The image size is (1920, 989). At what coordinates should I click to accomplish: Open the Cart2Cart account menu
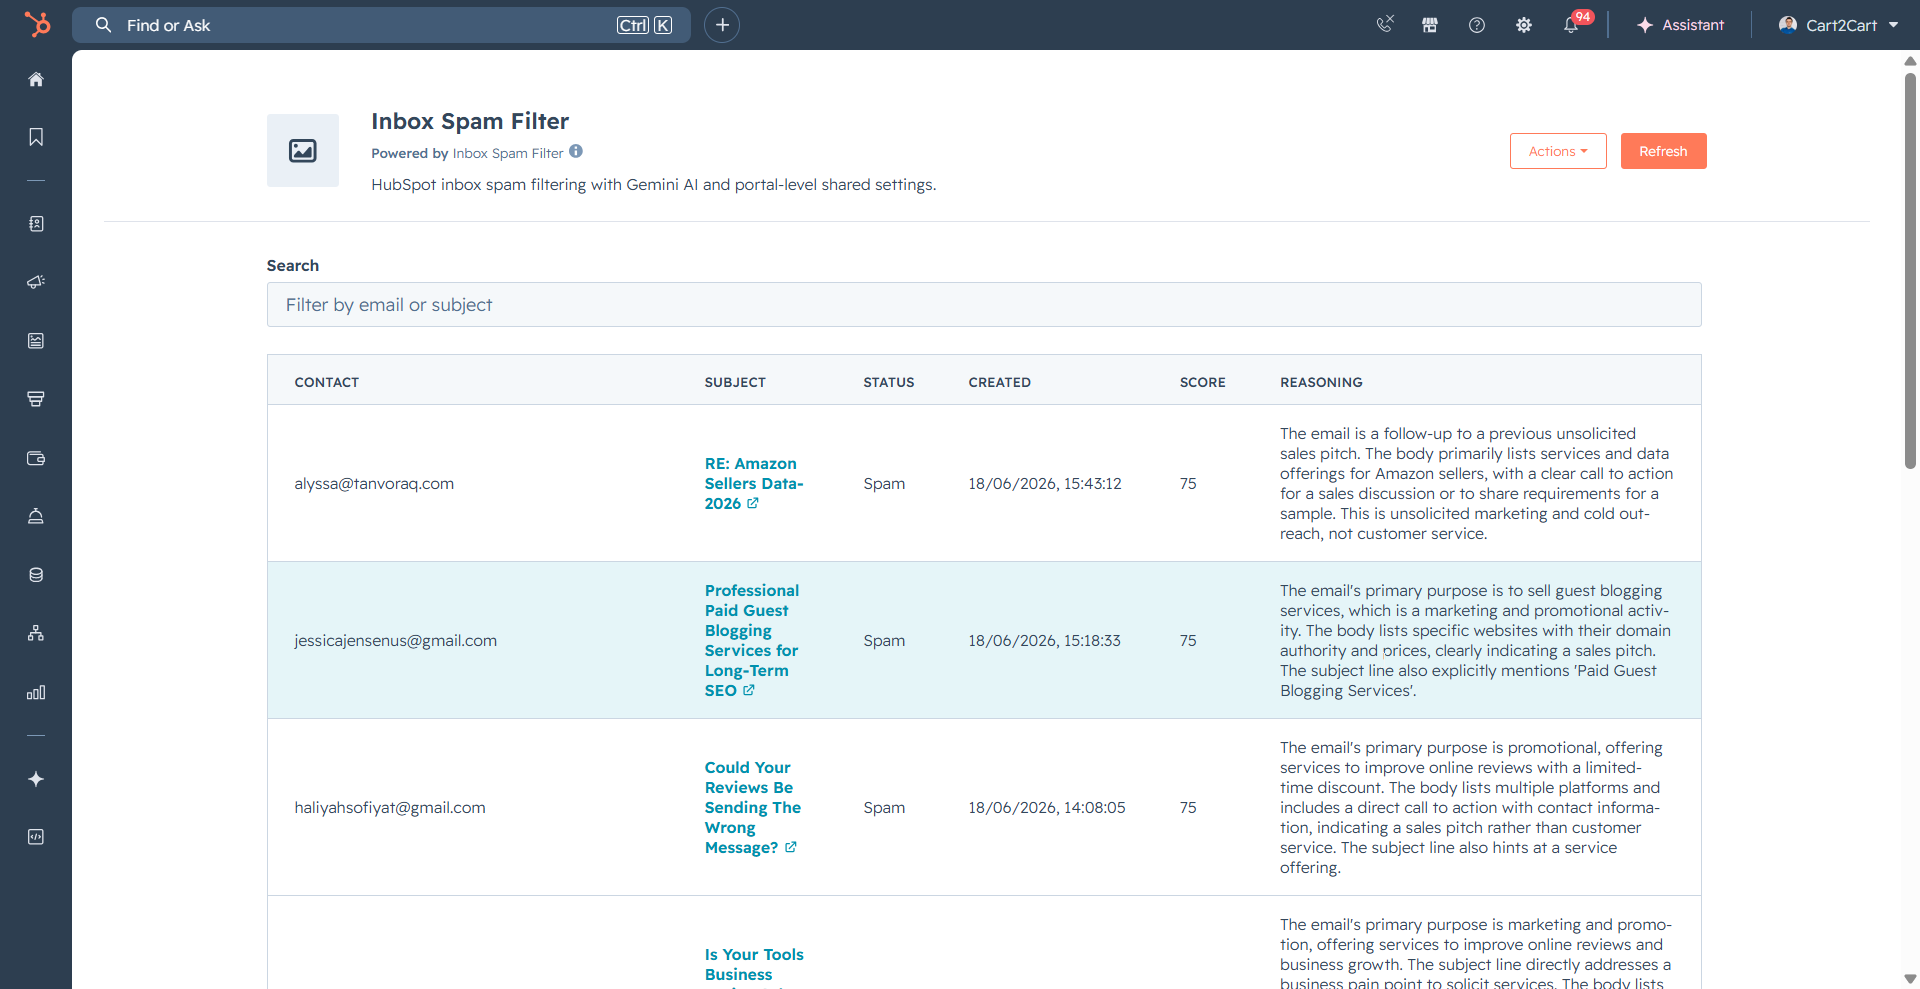click(1838, 25)
